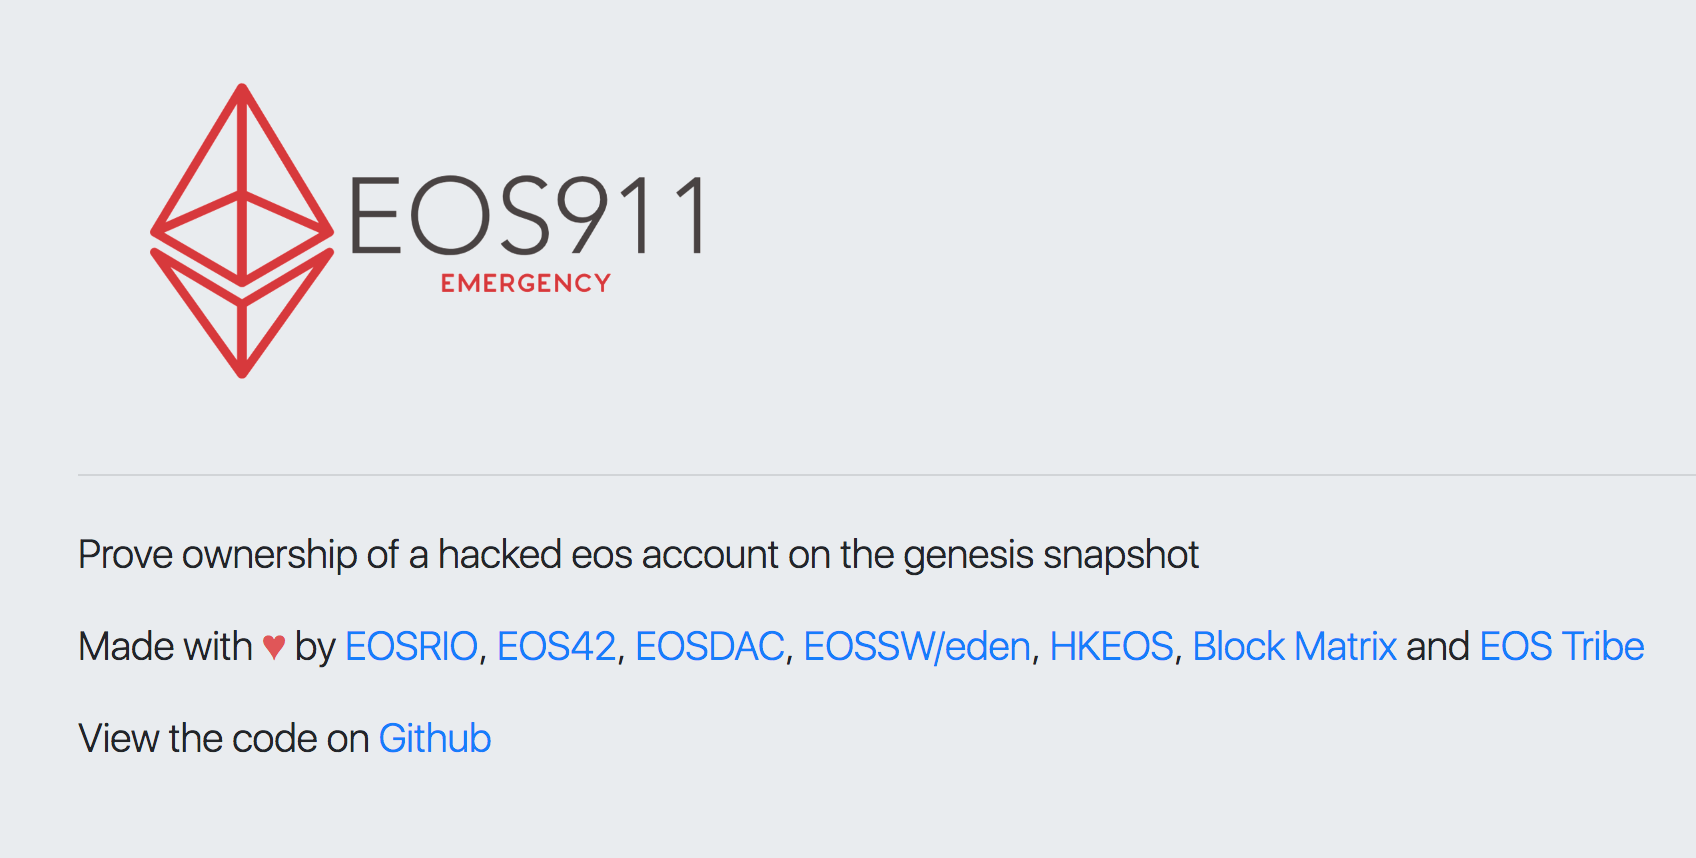Screen dimensions: 1696x858
Task: Open the EOS42 link
Action: 556,647
